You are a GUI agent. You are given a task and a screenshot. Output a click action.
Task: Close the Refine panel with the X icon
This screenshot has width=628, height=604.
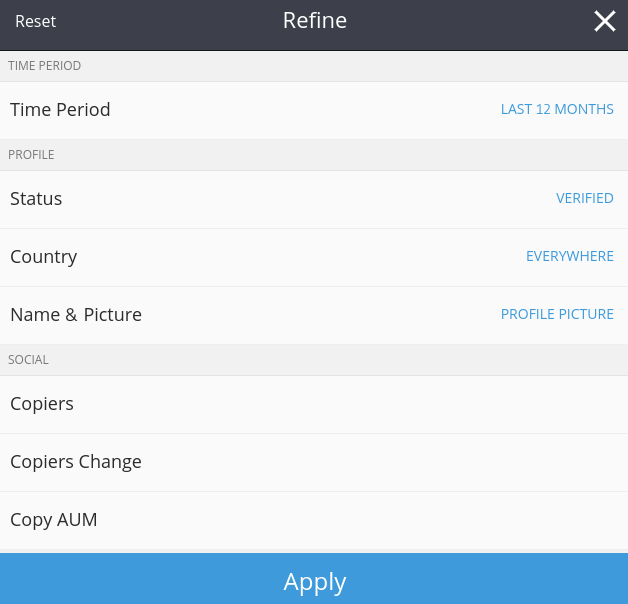tap(604, 21)
